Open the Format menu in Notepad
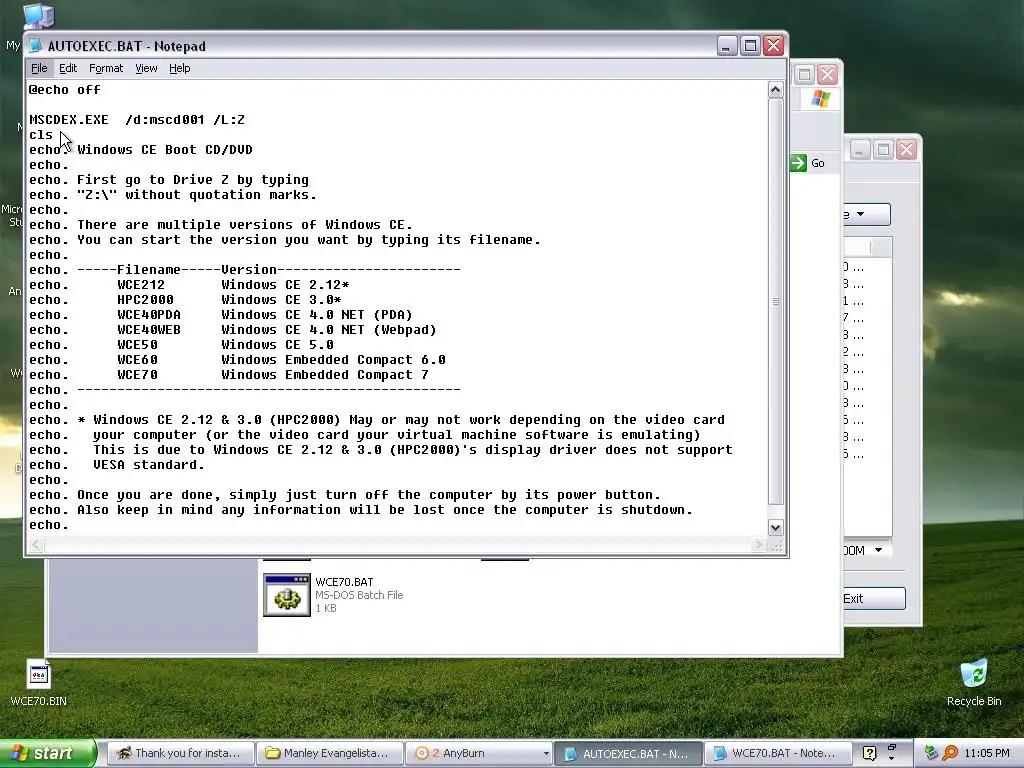Viewport: 1024px width, 768px height. click(106, 68)
